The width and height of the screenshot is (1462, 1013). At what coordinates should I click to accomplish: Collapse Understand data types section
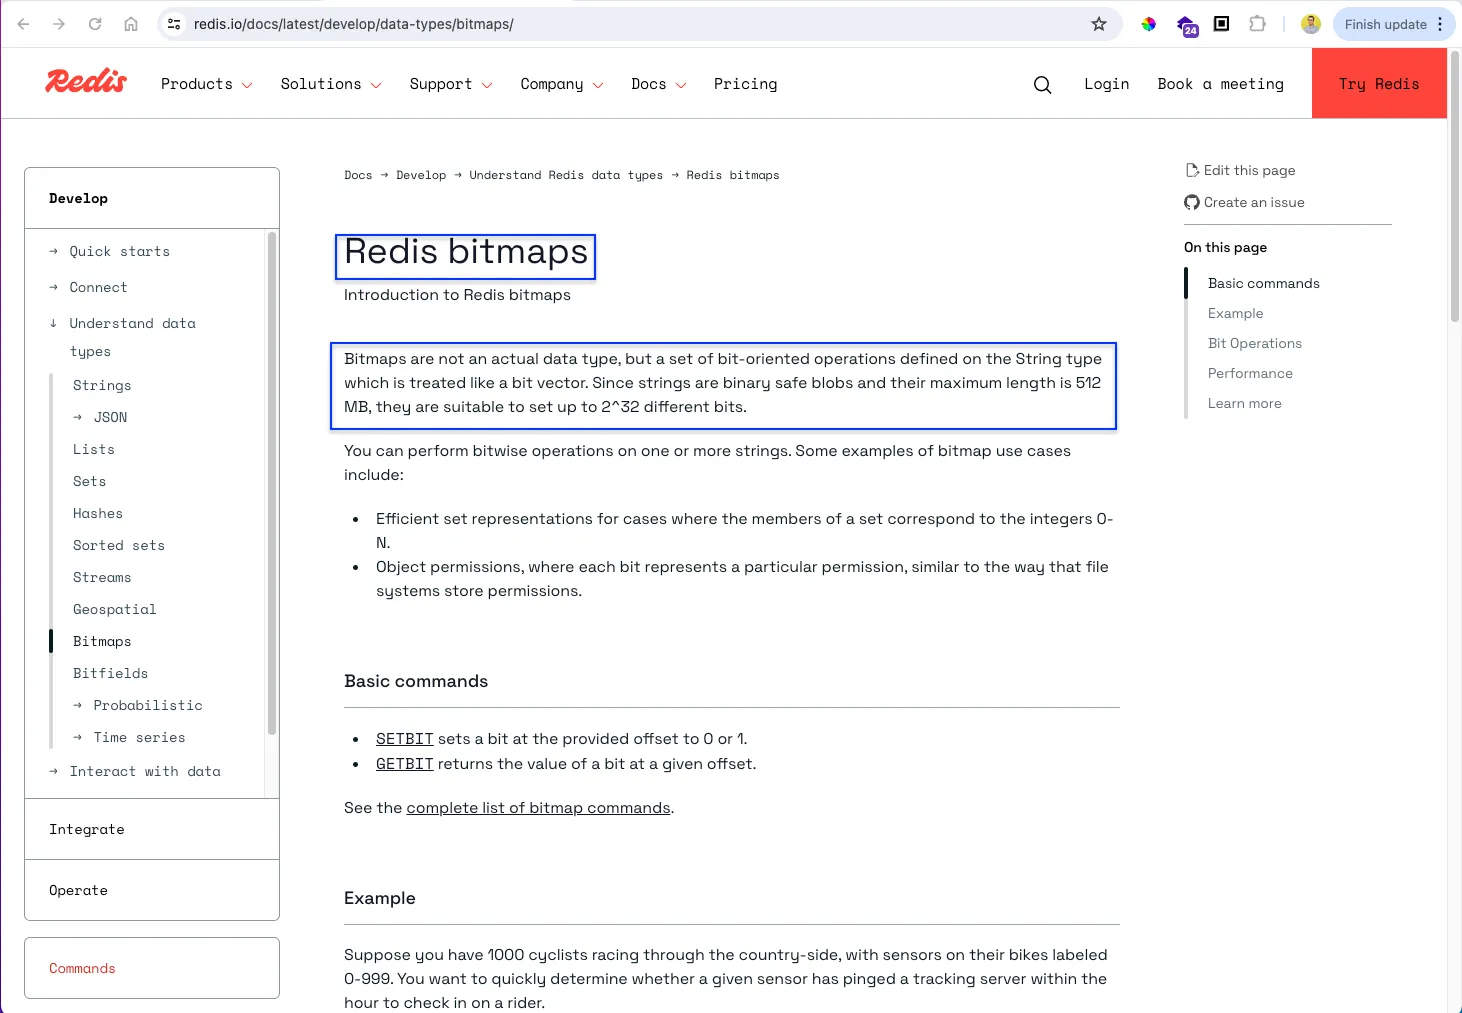pos(54,324)
